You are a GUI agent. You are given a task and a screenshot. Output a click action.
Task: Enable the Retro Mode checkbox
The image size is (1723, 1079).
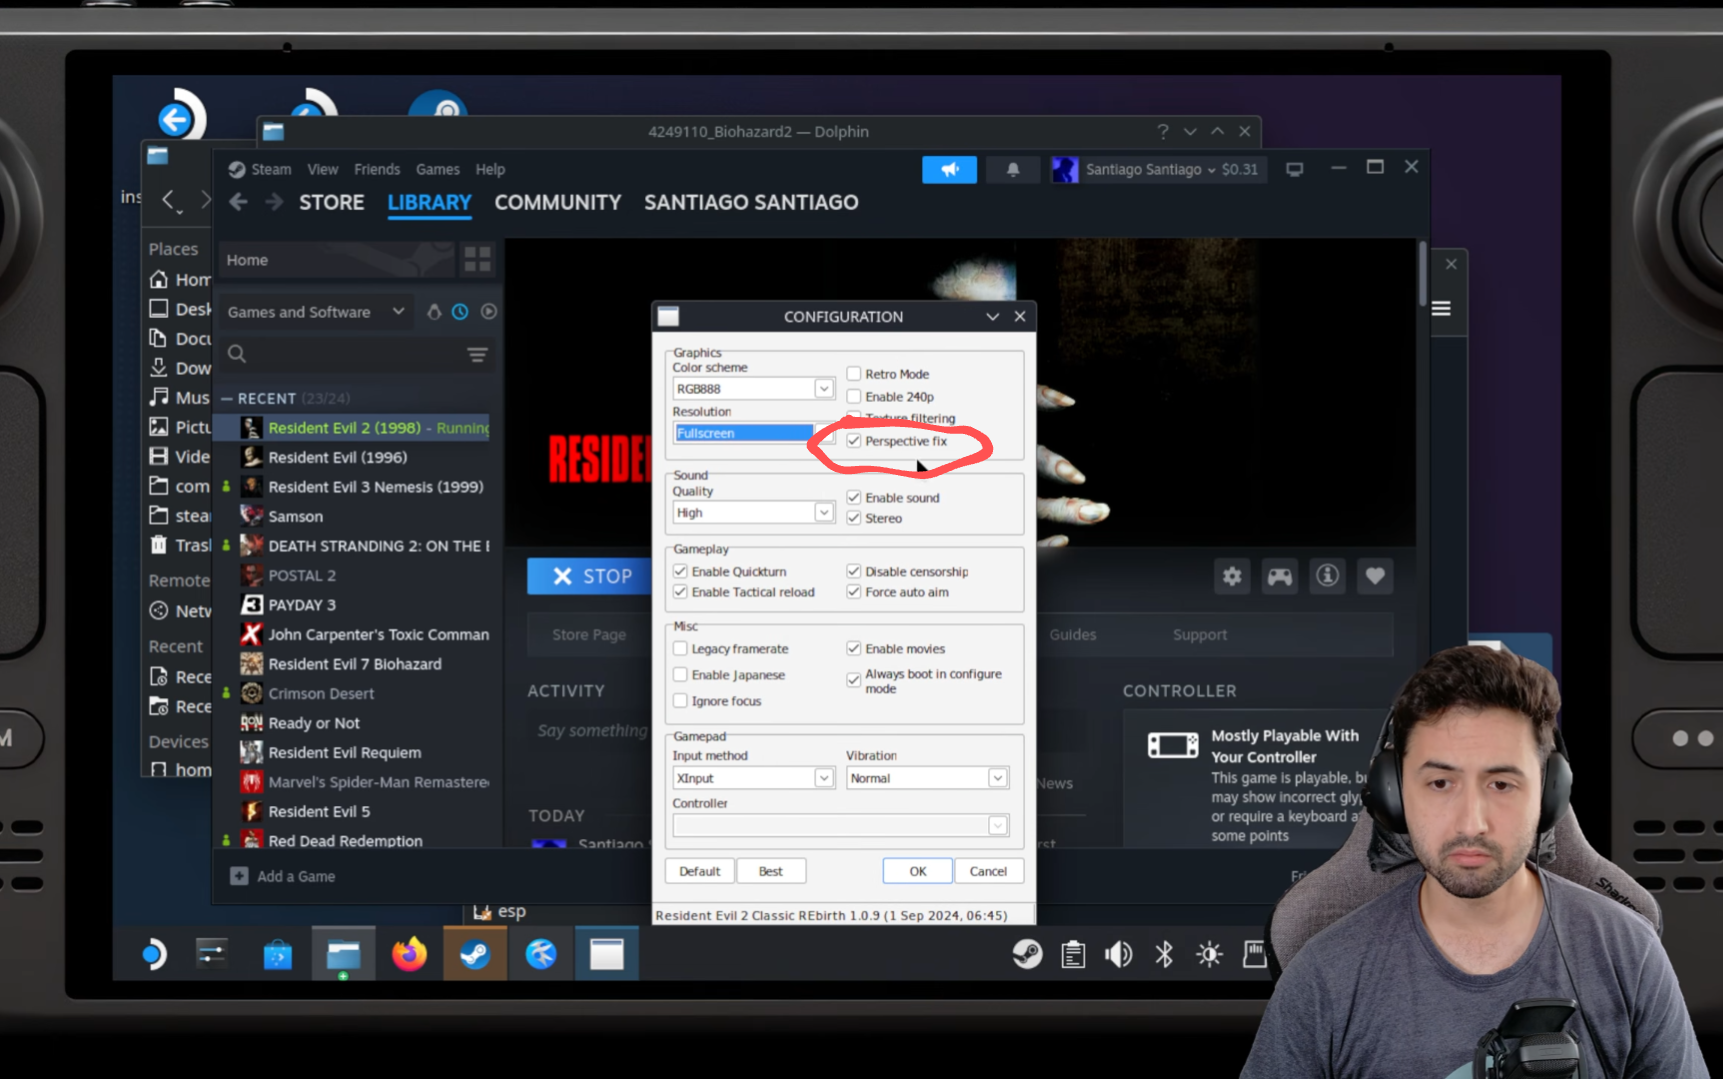[x=854, y=374]
